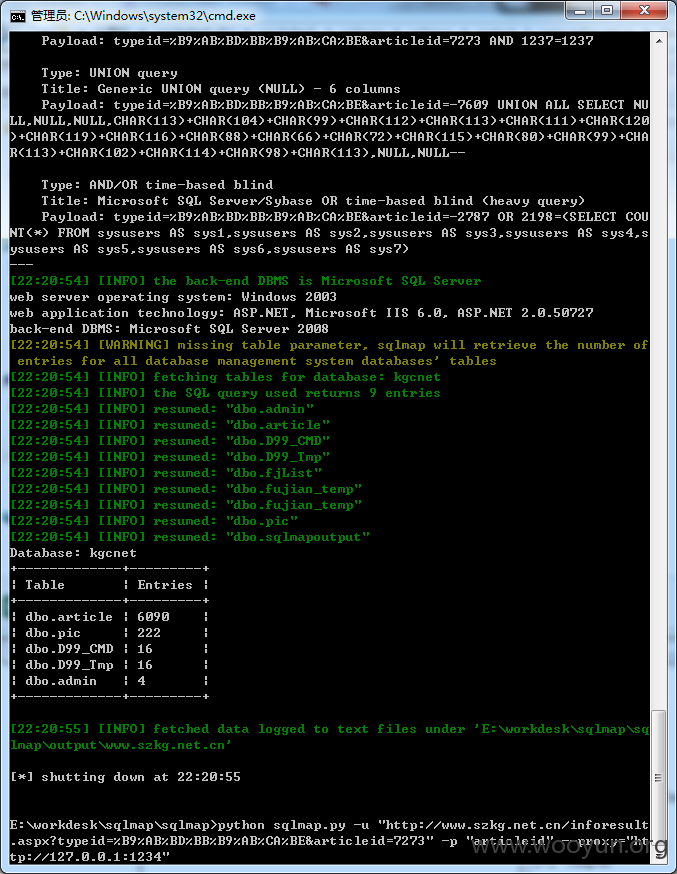The height and width of the screenshot is (874, 677).
Task: Click the dbo.article table row name
Action: (x=69, y=617)
